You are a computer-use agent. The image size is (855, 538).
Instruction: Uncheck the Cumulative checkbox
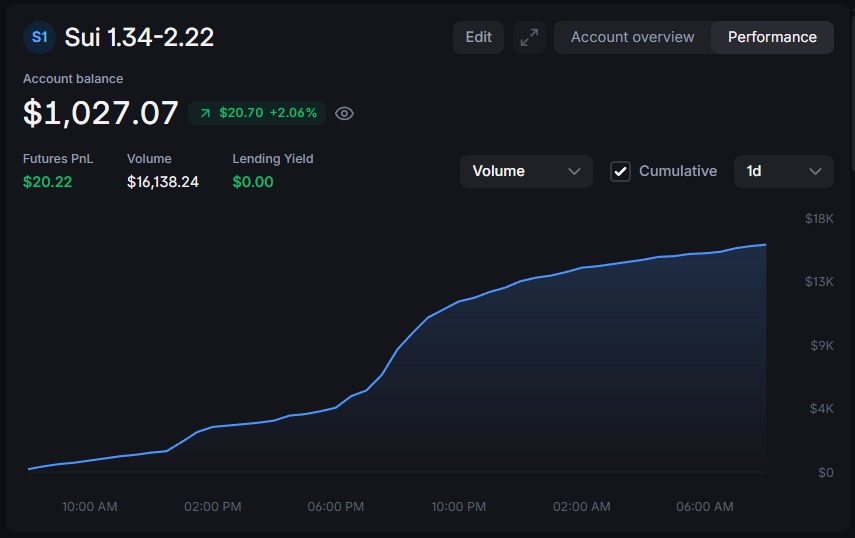click(620, 171)
